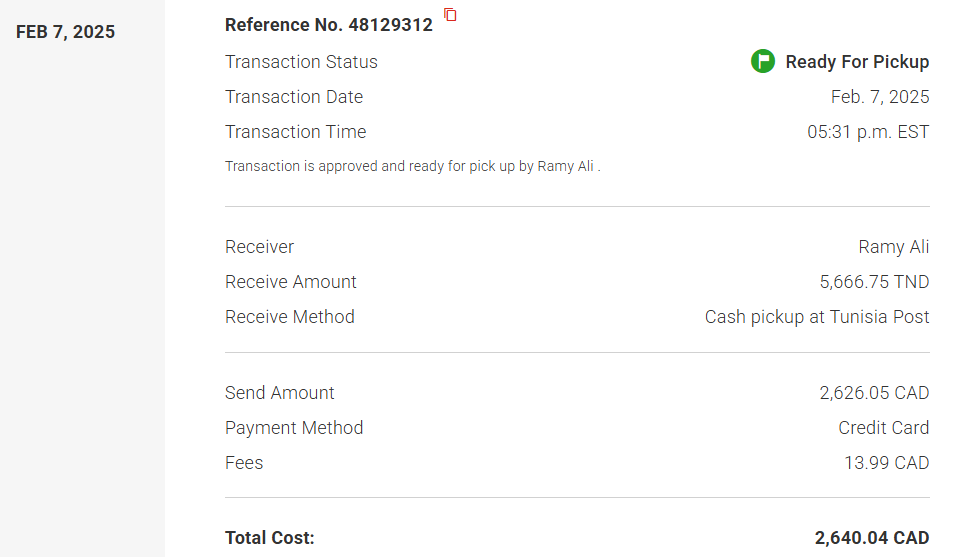Click the approved-and-ready pickup note text
980x557 pixels.
(412, 167)
